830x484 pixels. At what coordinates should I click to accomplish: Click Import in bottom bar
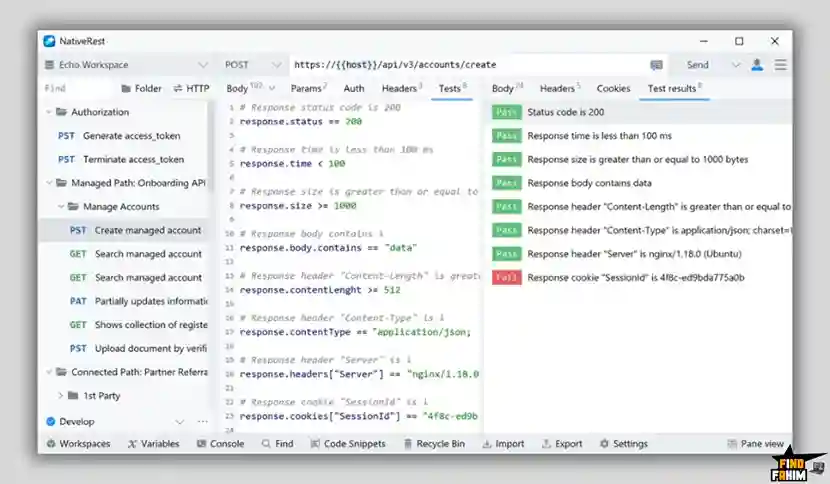pos(503,444)
